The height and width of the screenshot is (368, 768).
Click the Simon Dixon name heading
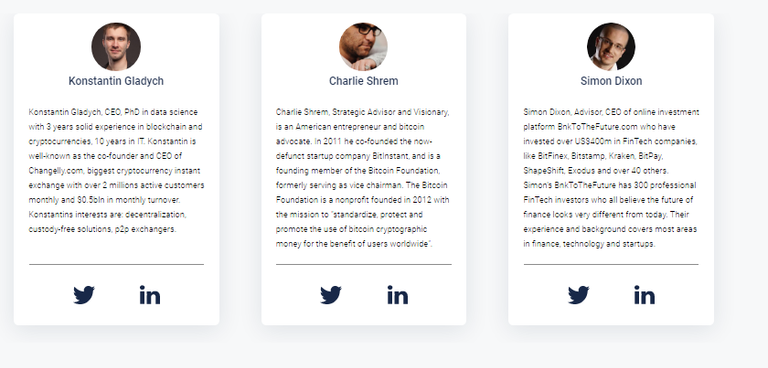pos(611,81)
